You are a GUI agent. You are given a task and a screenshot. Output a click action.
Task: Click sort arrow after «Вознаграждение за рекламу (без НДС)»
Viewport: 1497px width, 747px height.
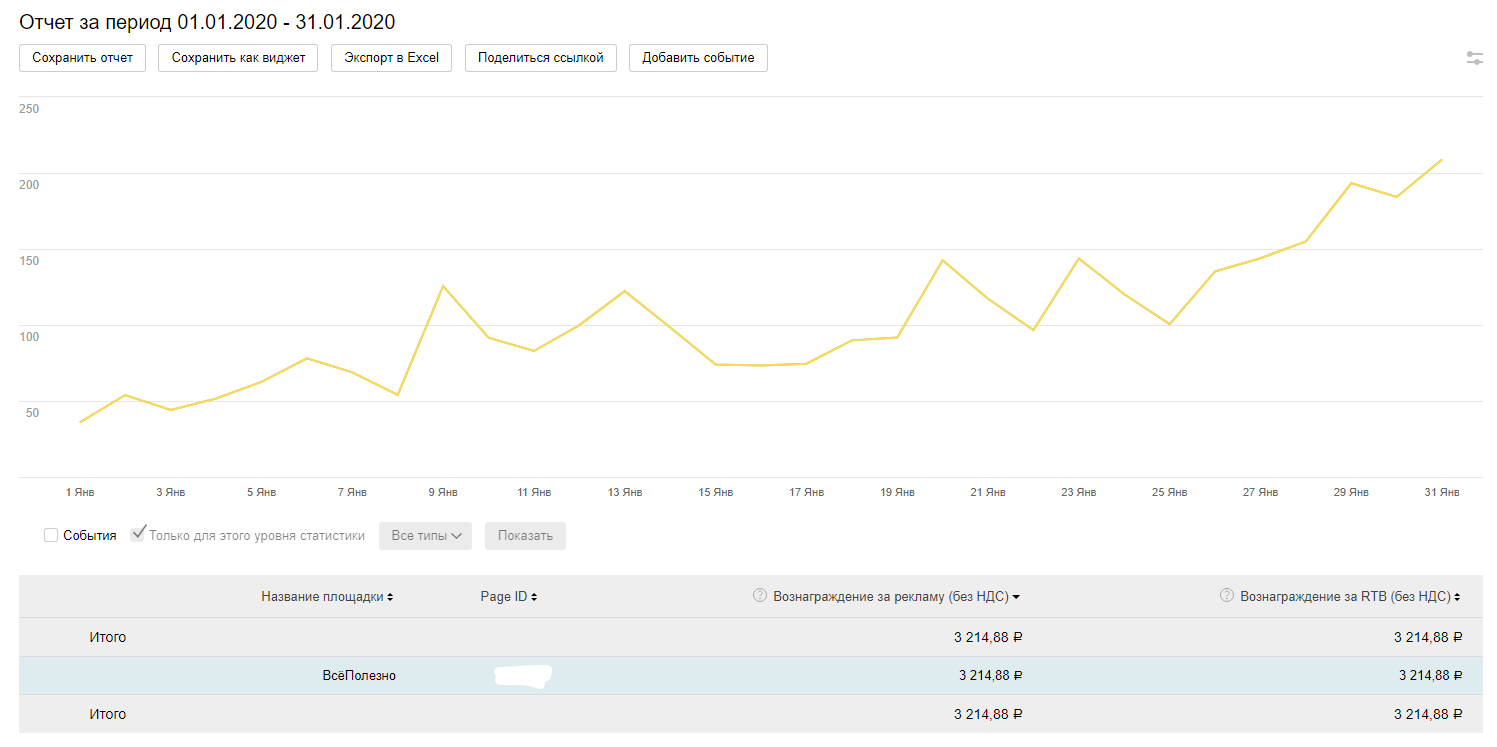pyautogui.click(x=1016, y=597)
